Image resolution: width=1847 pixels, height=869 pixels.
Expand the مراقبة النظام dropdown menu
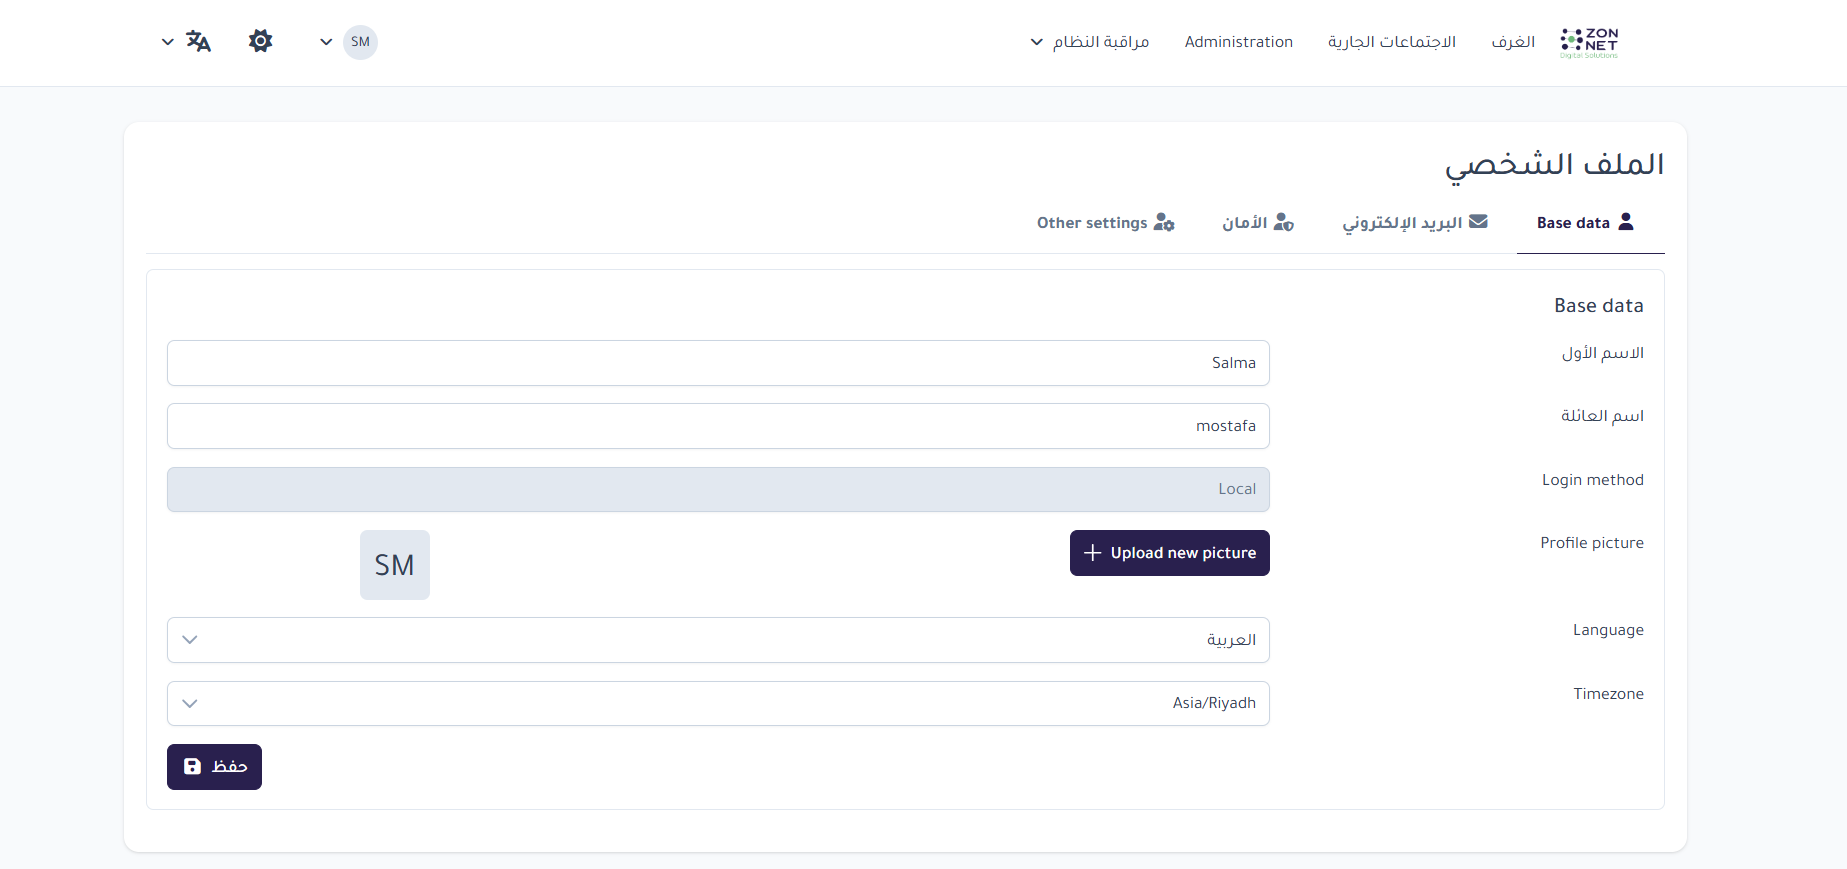tap(1090, 42)
